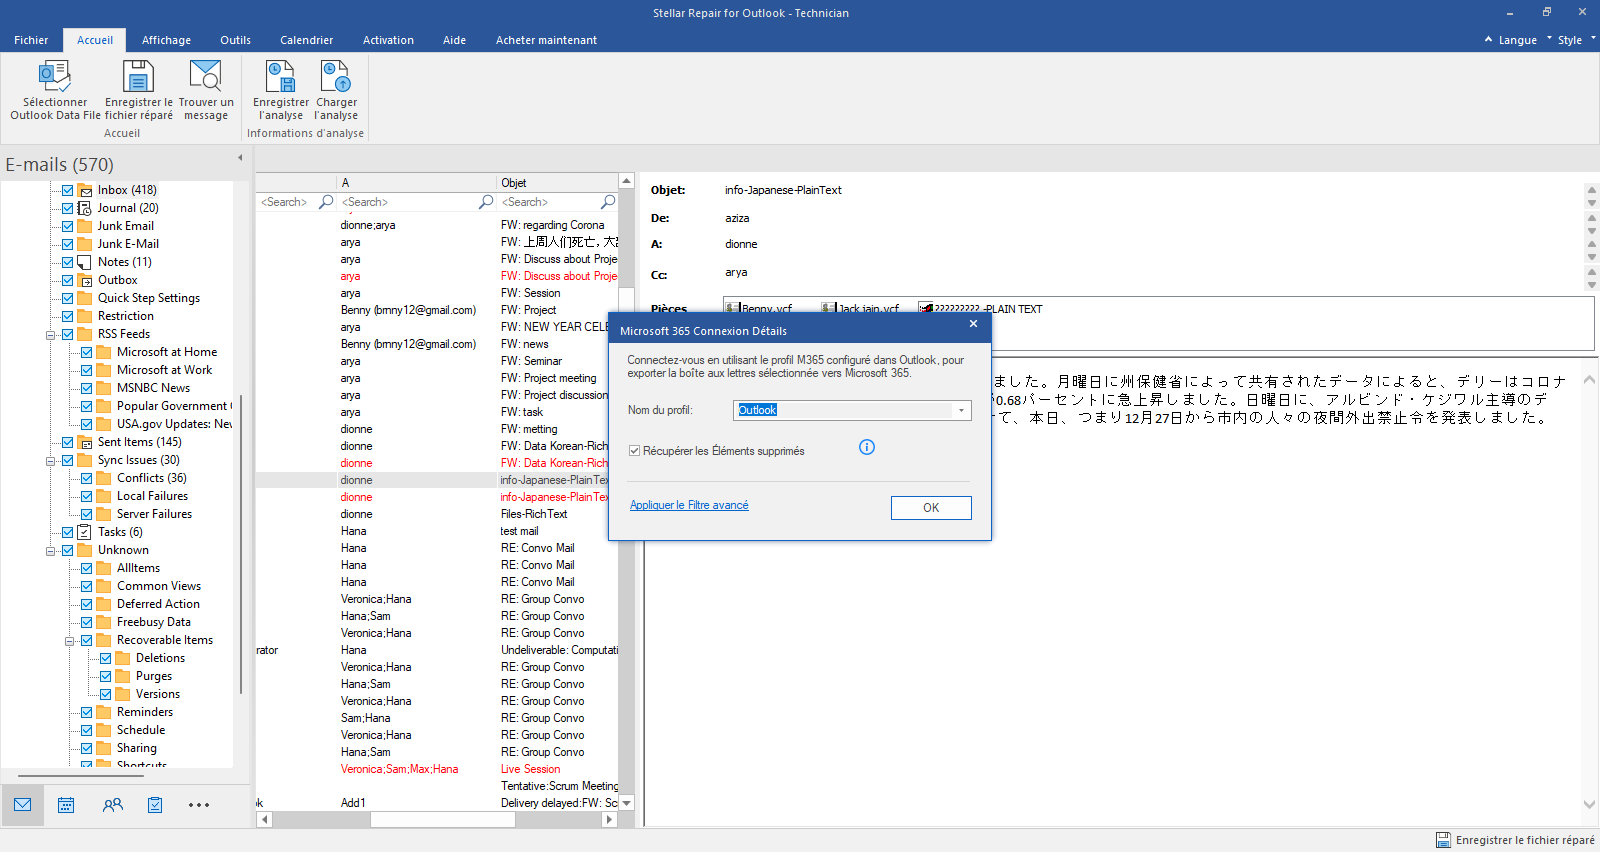Switch to Activation tab
1600x852 pixels.
point(388,40)
